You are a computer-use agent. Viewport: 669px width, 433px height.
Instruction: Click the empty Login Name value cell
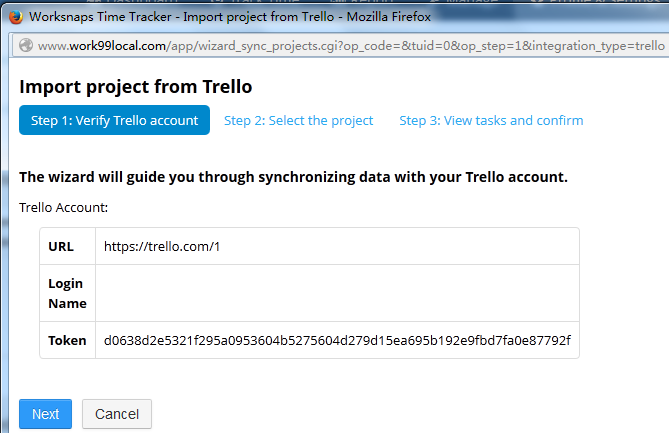337,292
